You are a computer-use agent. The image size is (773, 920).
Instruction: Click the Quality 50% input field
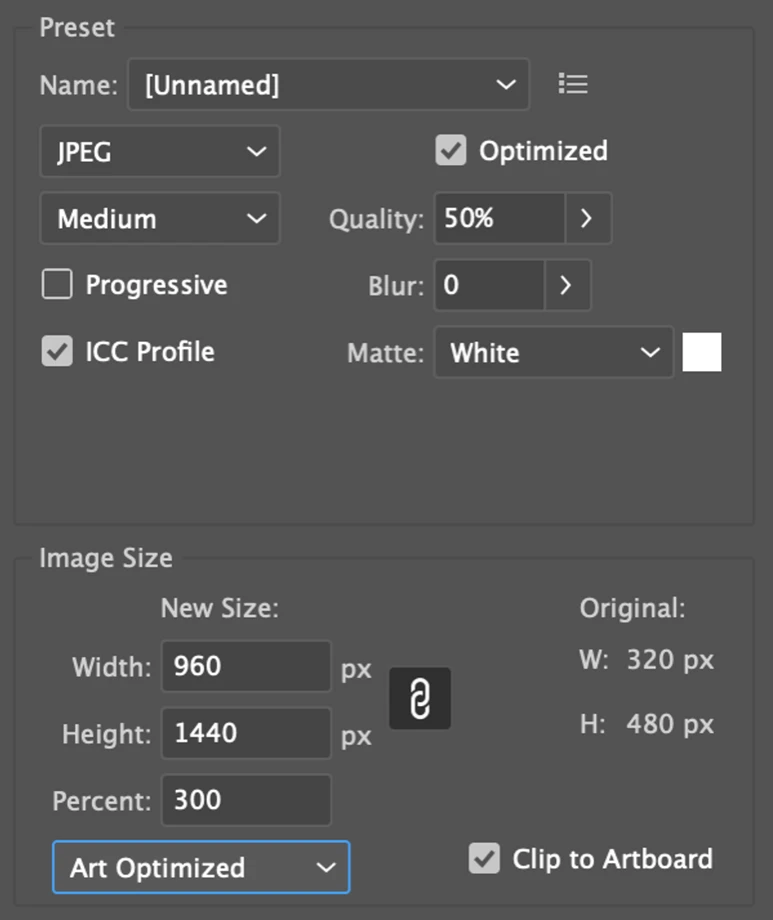499,218
